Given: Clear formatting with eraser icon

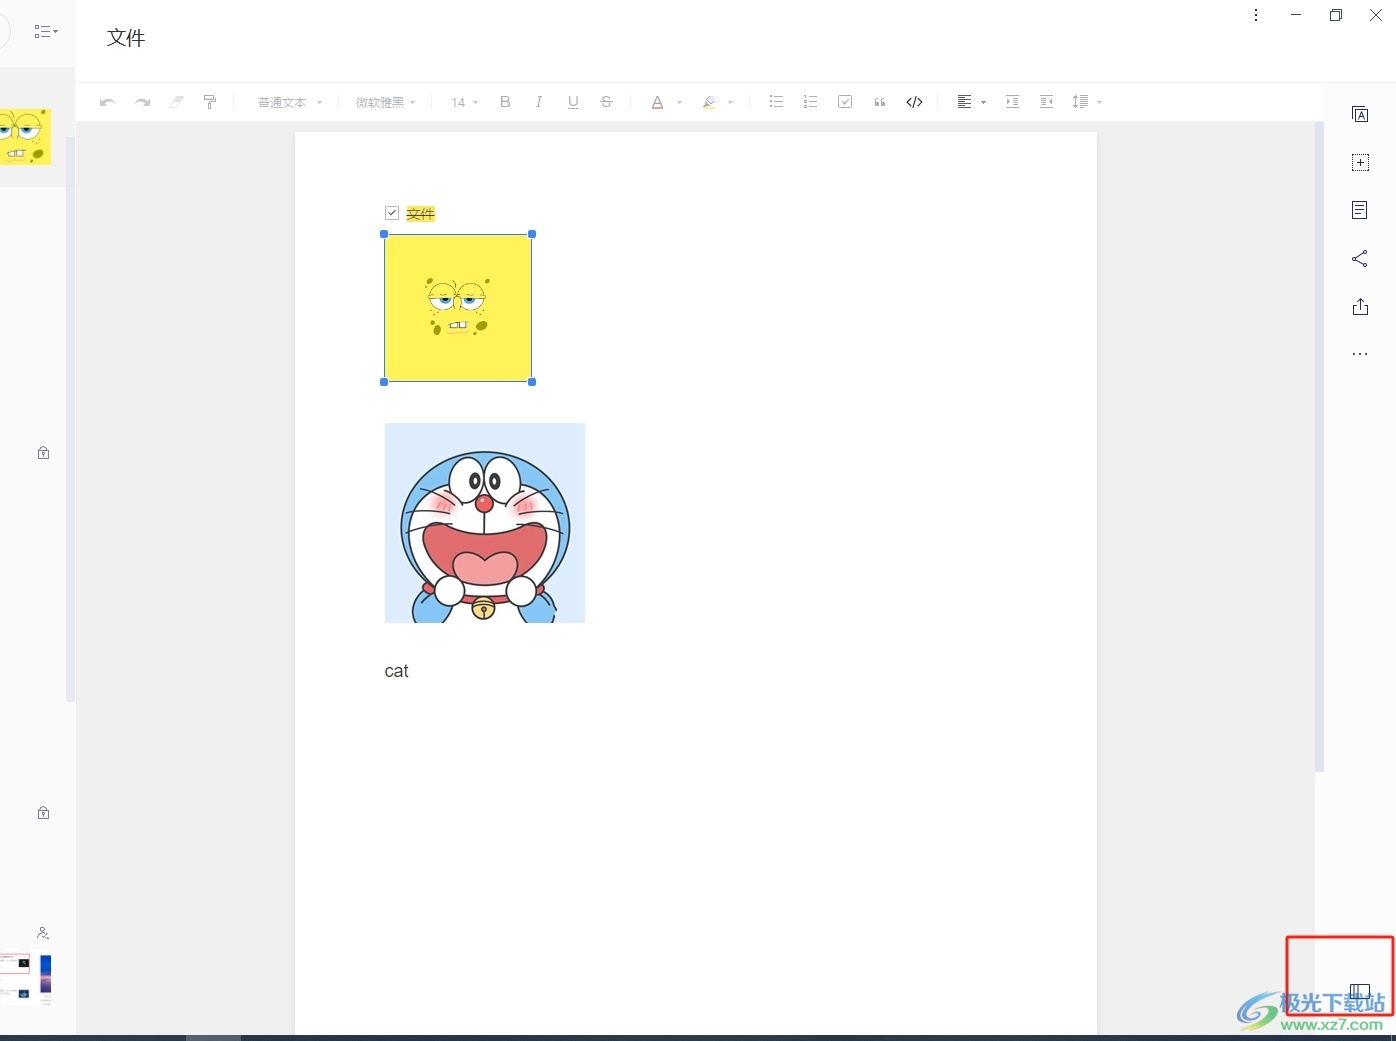Looking at the screenshot, I should pos(176,102).
